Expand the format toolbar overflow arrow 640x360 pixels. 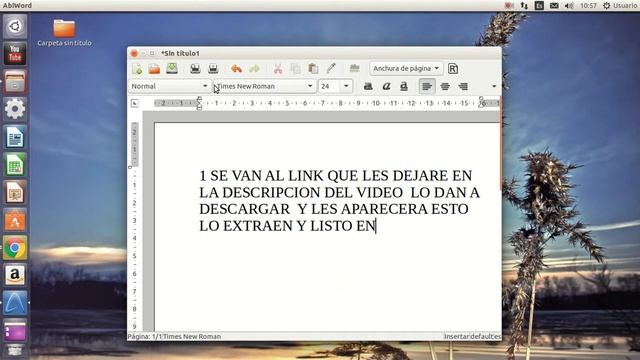pyautogui.click(x=494, y=86)
